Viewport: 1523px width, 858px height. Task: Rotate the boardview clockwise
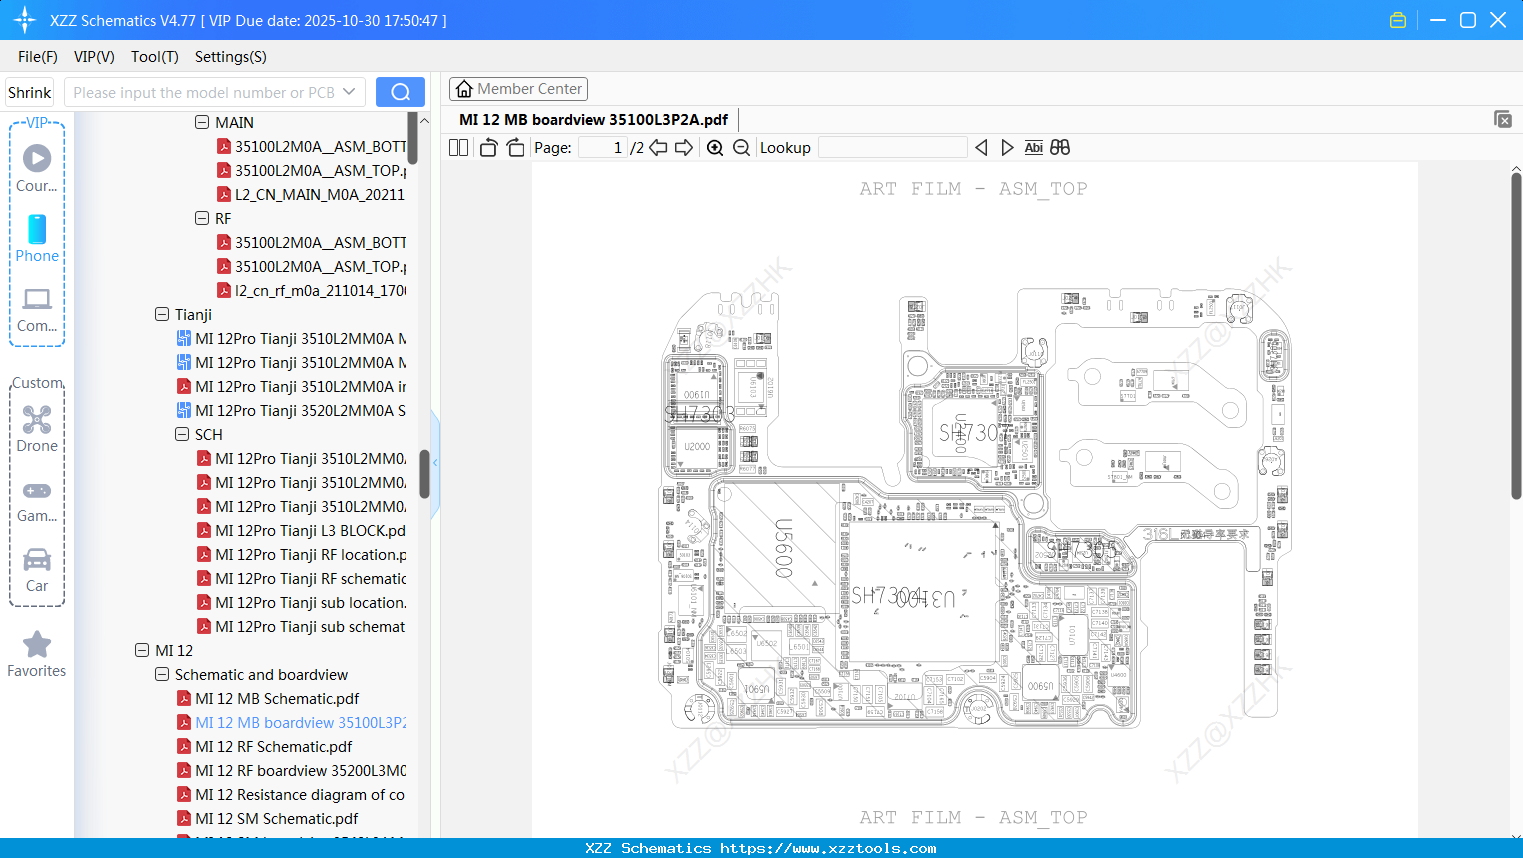515,147
